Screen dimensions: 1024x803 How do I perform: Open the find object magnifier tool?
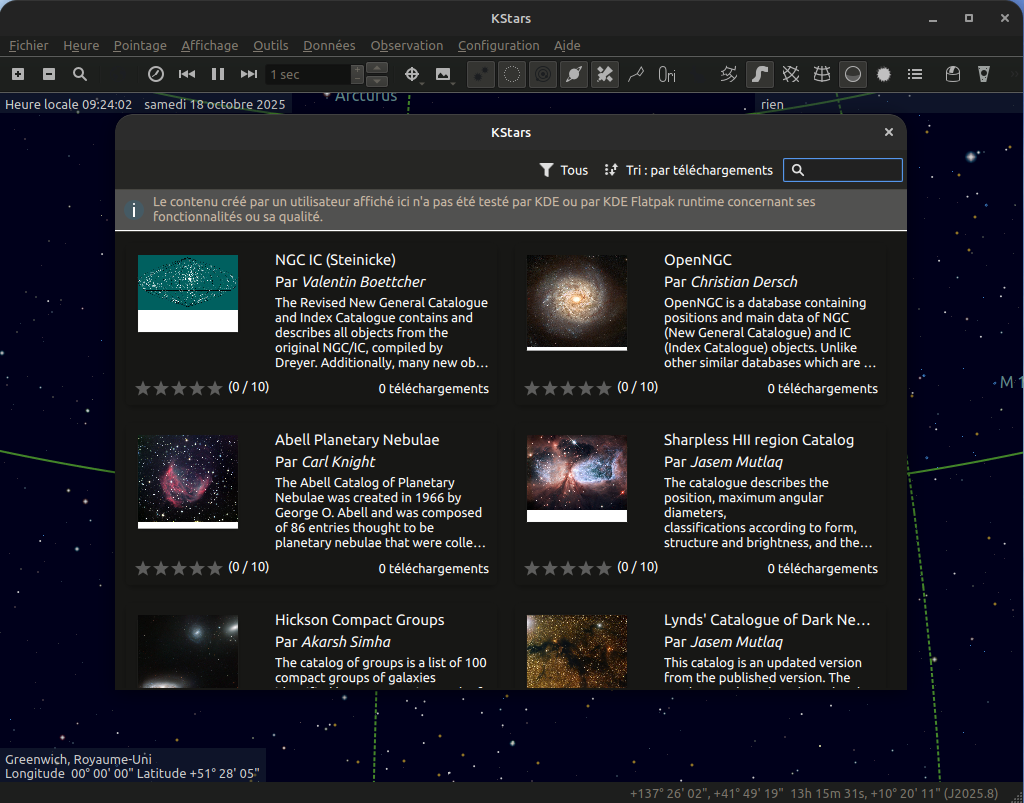[x=80, y=74]
